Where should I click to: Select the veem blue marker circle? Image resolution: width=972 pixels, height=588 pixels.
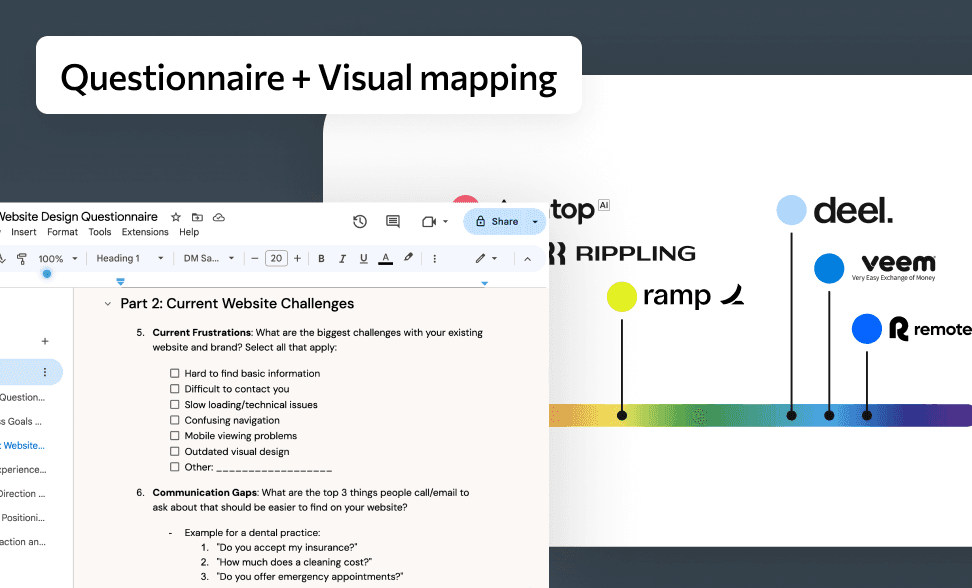(x=829, y=268)
